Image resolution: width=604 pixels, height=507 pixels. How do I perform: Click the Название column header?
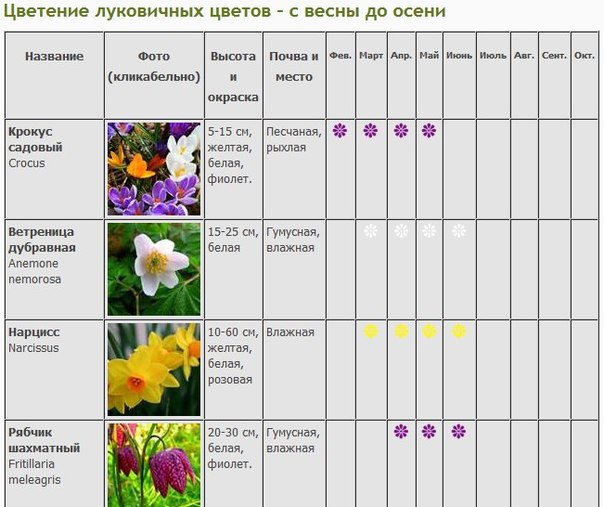(54, 56)
